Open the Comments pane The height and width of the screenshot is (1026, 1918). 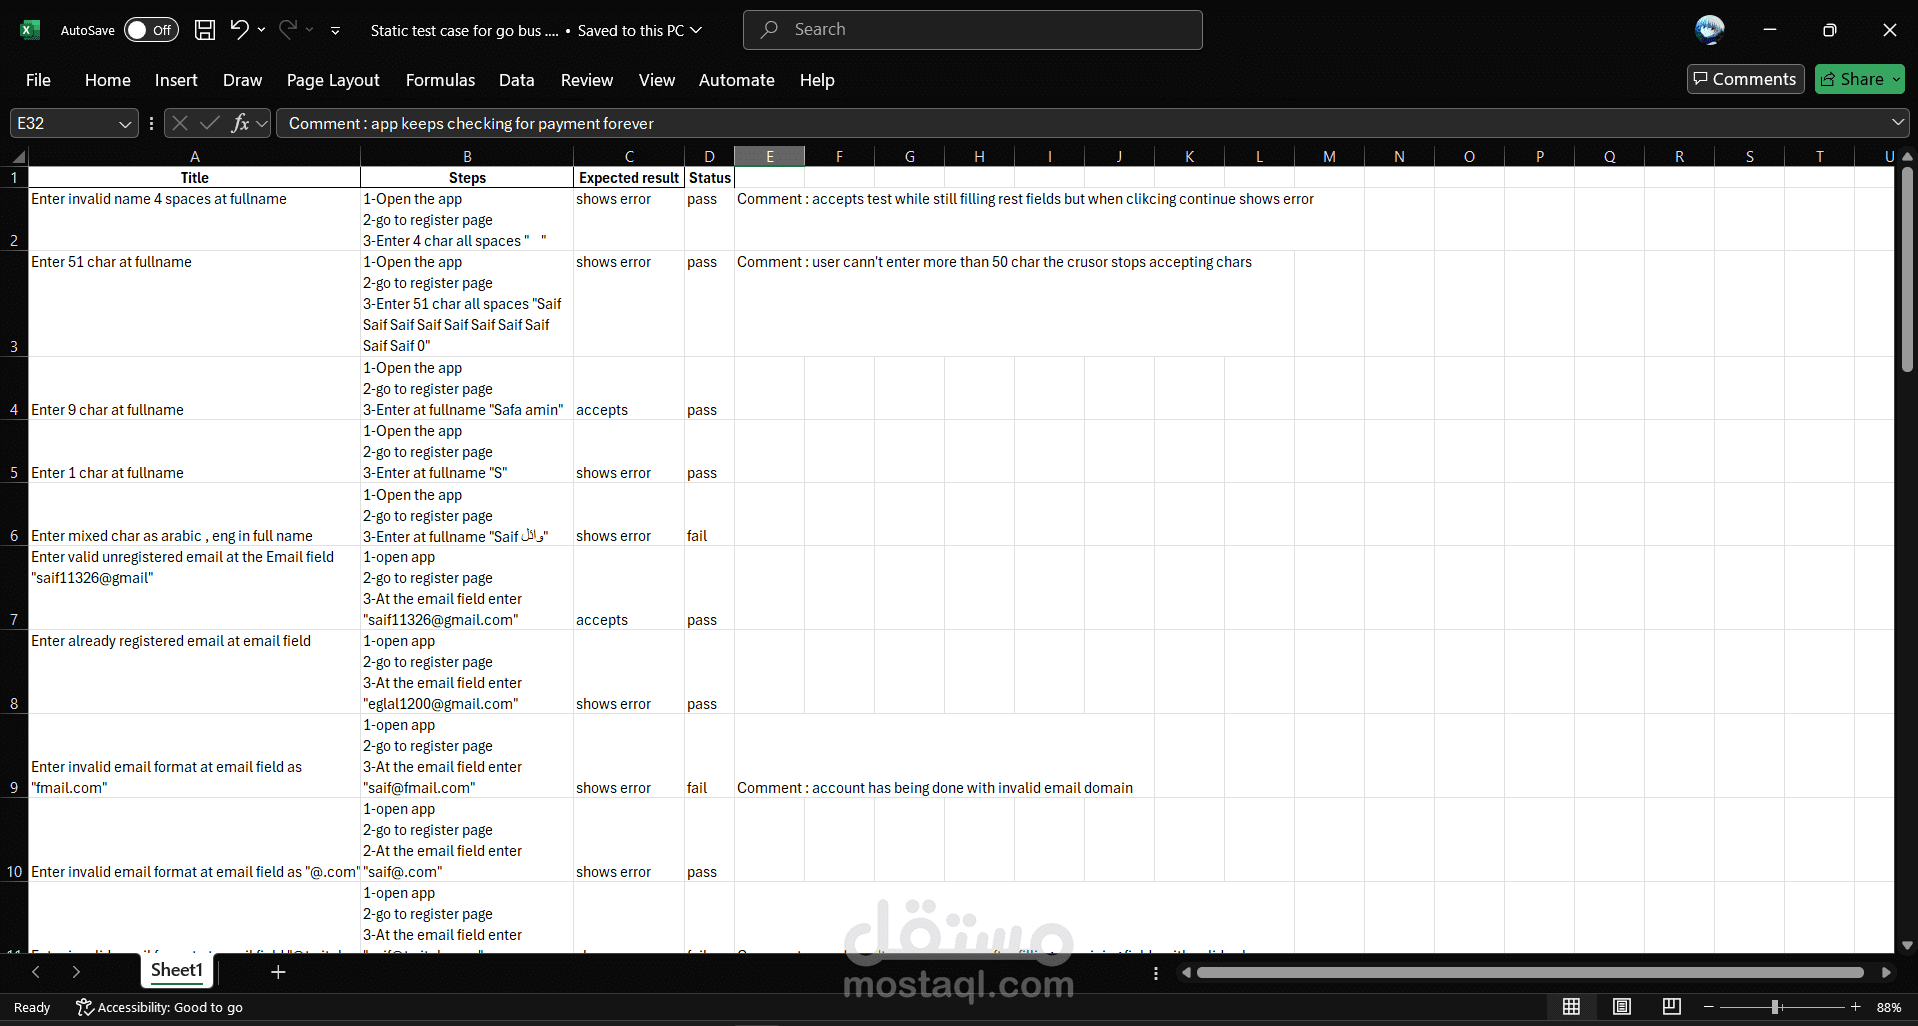pyautogui.click(x=1744, y=78)
